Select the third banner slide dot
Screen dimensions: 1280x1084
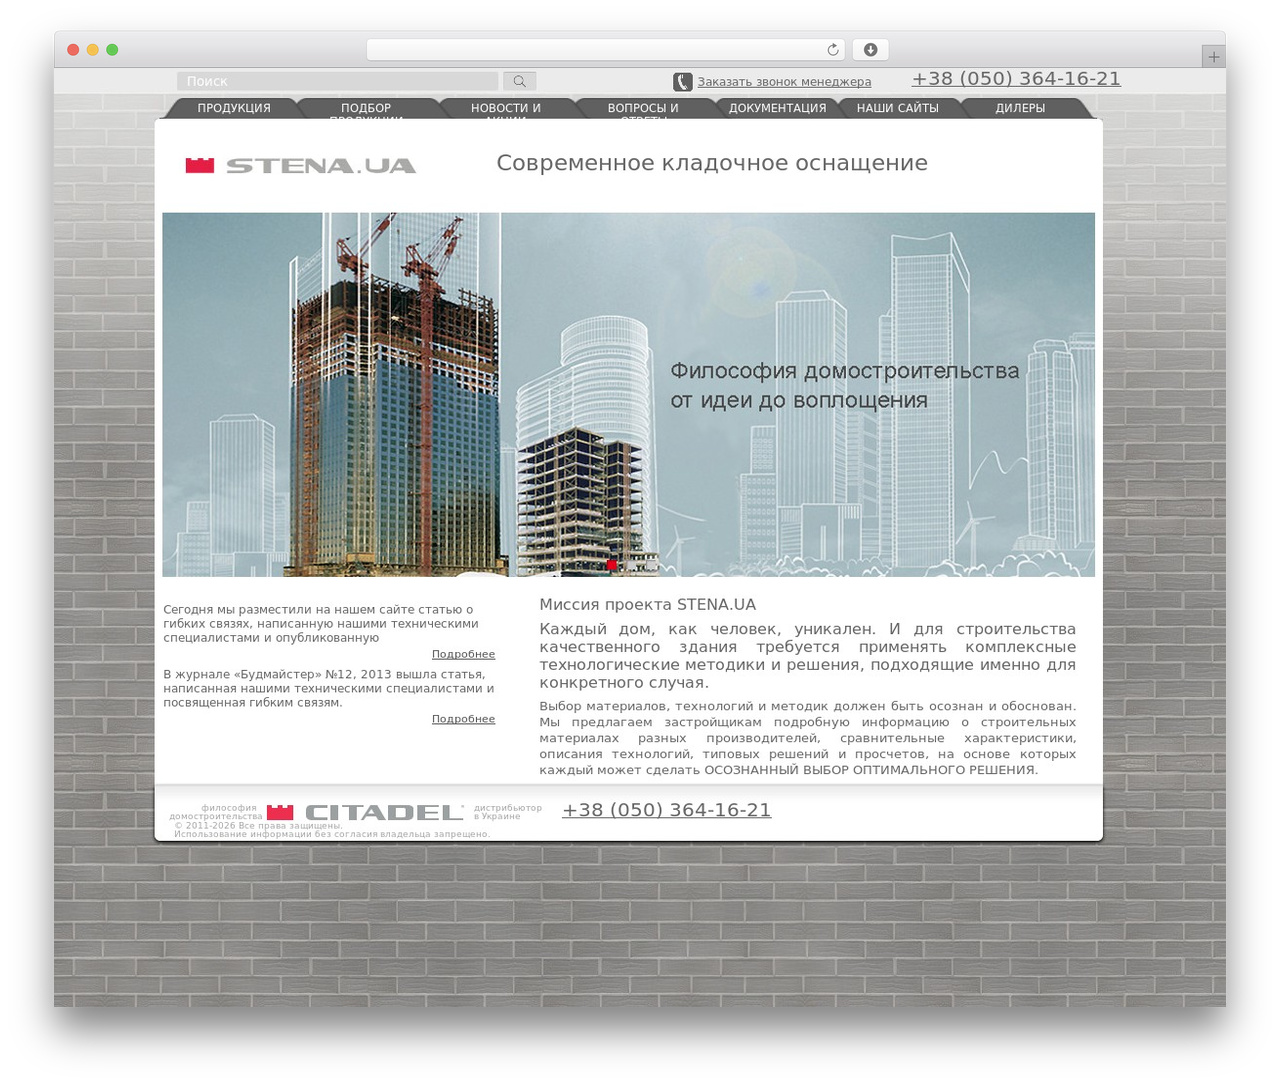click(x=651, y=565)
